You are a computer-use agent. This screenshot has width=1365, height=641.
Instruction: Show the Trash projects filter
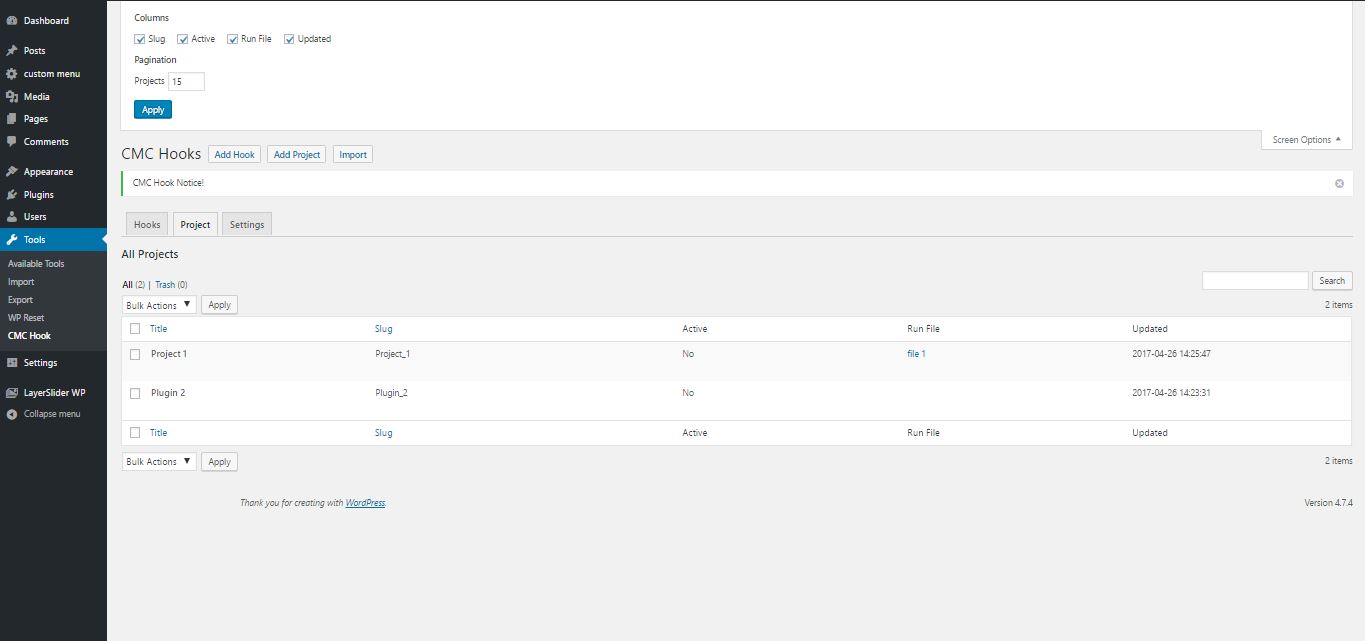pyautogui.click(x=165, y=285)
